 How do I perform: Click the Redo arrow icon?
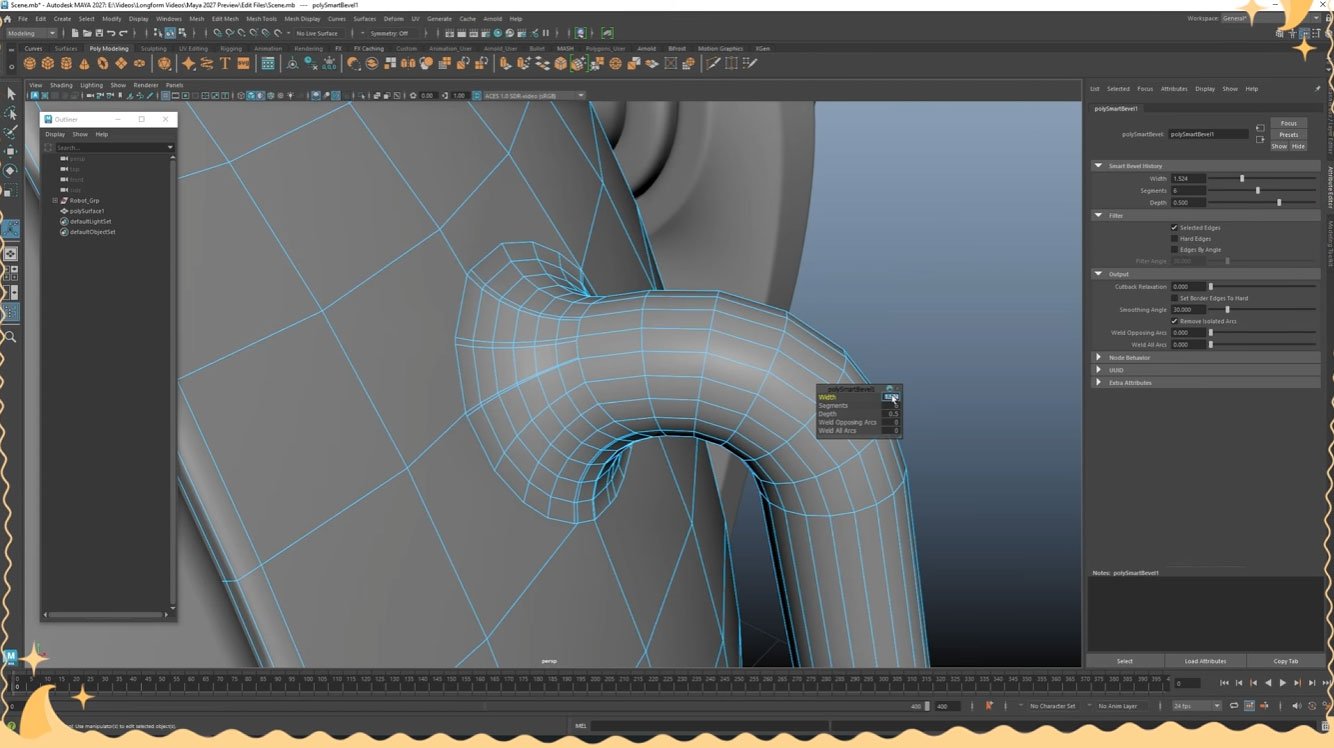coord(122,33)
